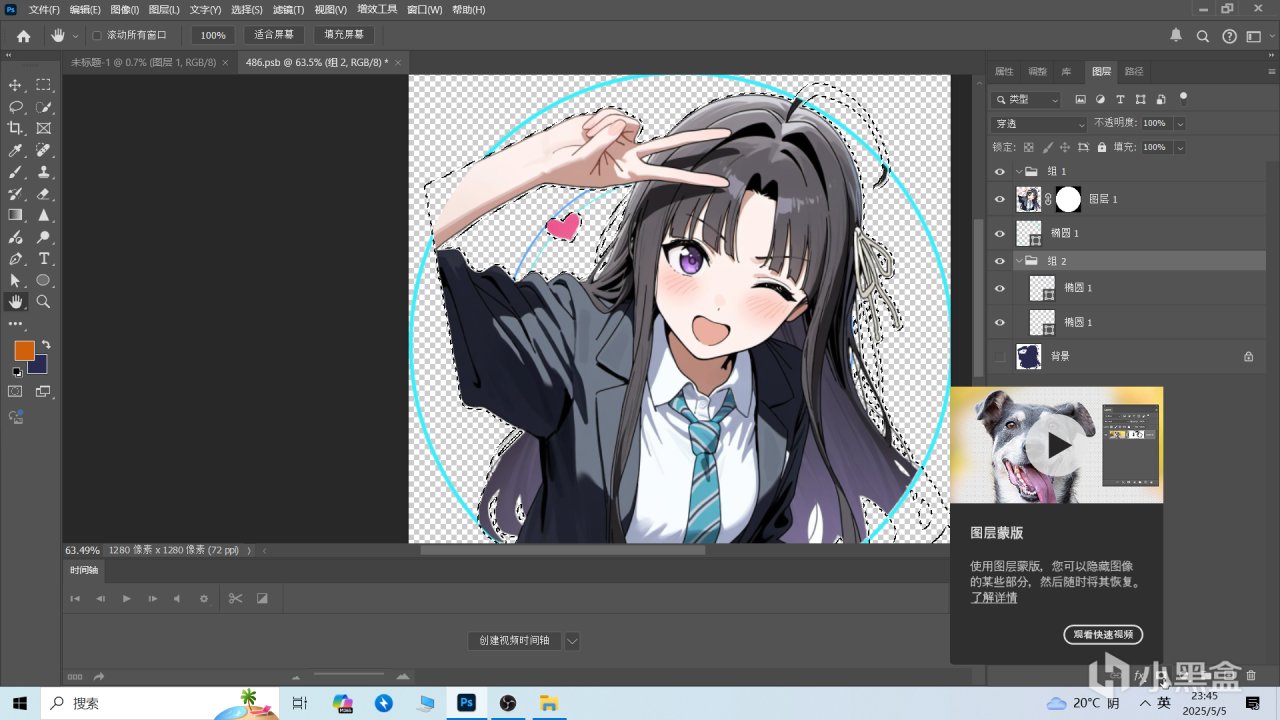Click the 观看快速视频 button
Screen dimensions: 1280x720
tap(1103, 634)
